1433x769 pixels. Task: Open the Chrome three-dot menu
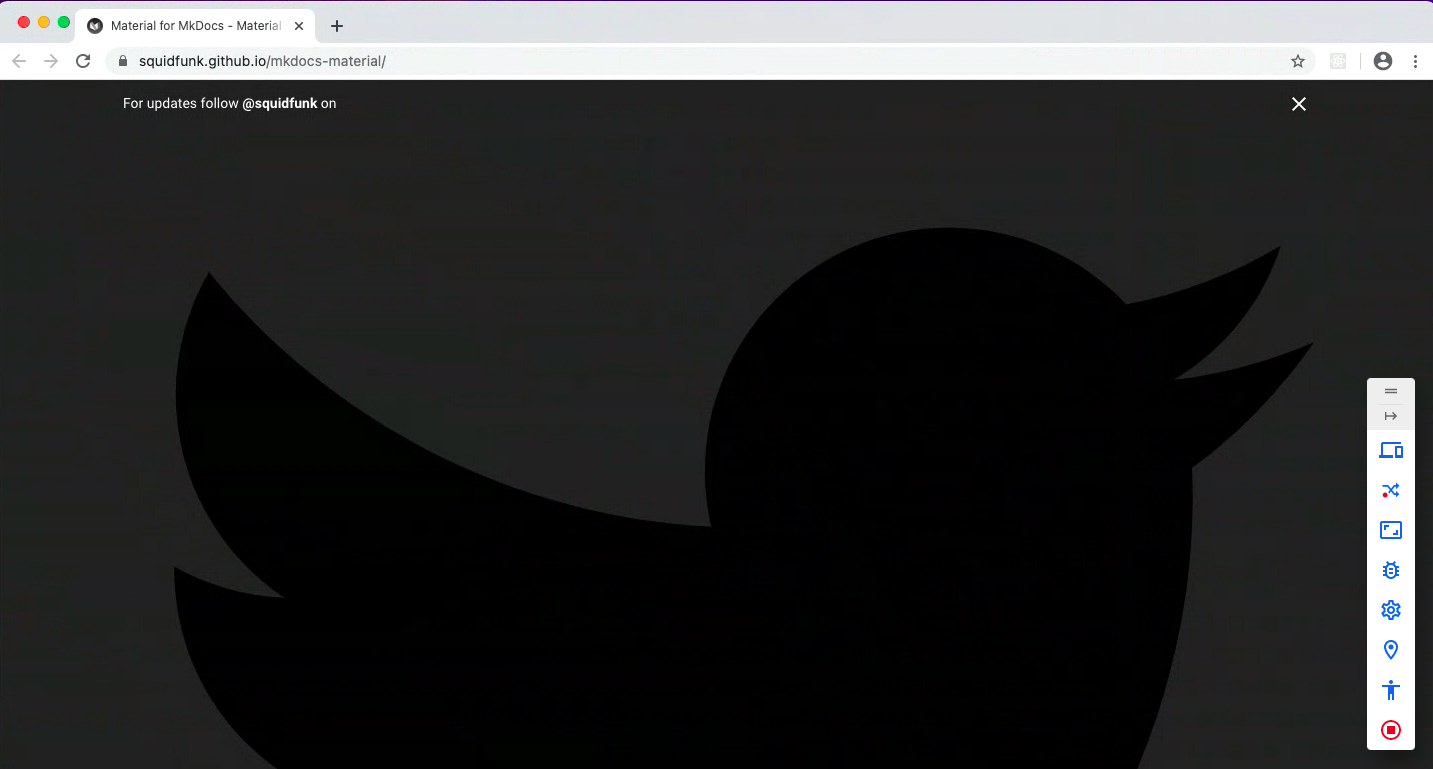tap(1416, 61)
